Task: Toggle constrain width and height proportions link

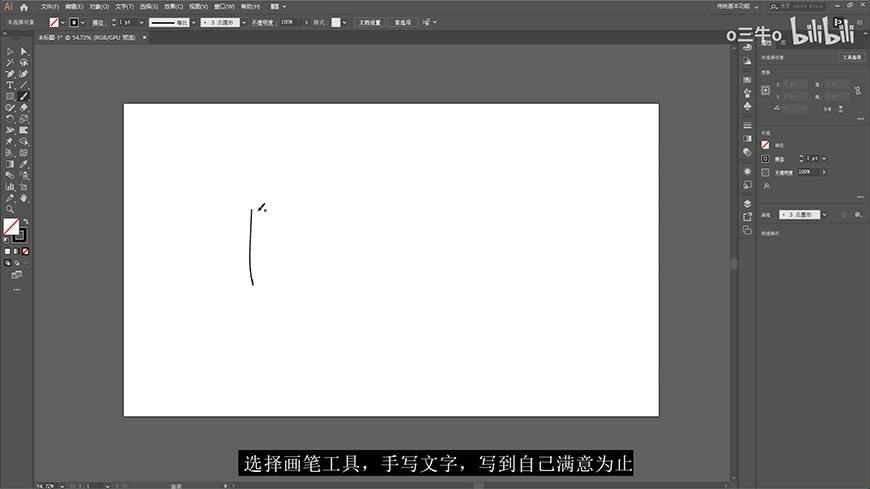Action: pyautogui.click(x=857, y=90)
